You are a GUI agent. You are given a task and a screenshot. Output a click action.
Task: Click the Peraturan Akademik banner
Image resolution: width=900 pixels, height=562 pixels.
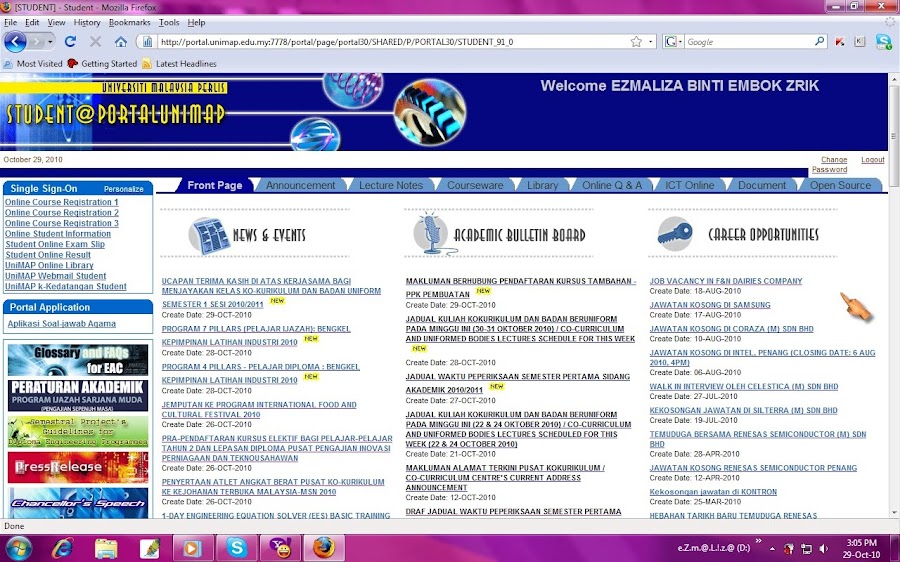pos(78,395)
